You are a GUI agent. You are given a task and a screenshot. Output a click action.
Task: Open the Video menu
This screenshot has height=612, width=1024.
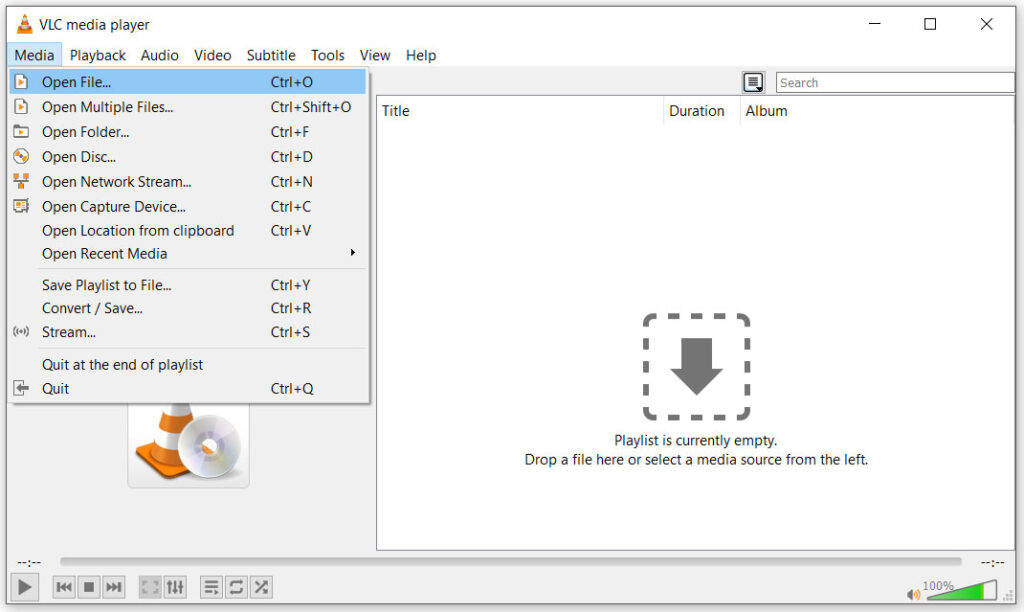tap(212, 56)
